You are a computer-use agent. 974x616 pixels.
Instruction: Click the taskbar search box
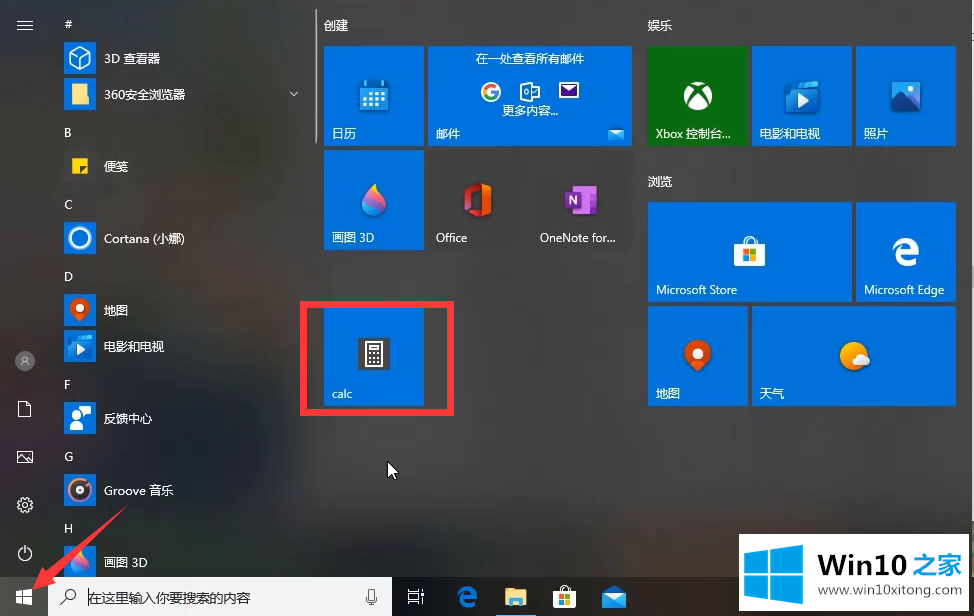pos(220,597)
